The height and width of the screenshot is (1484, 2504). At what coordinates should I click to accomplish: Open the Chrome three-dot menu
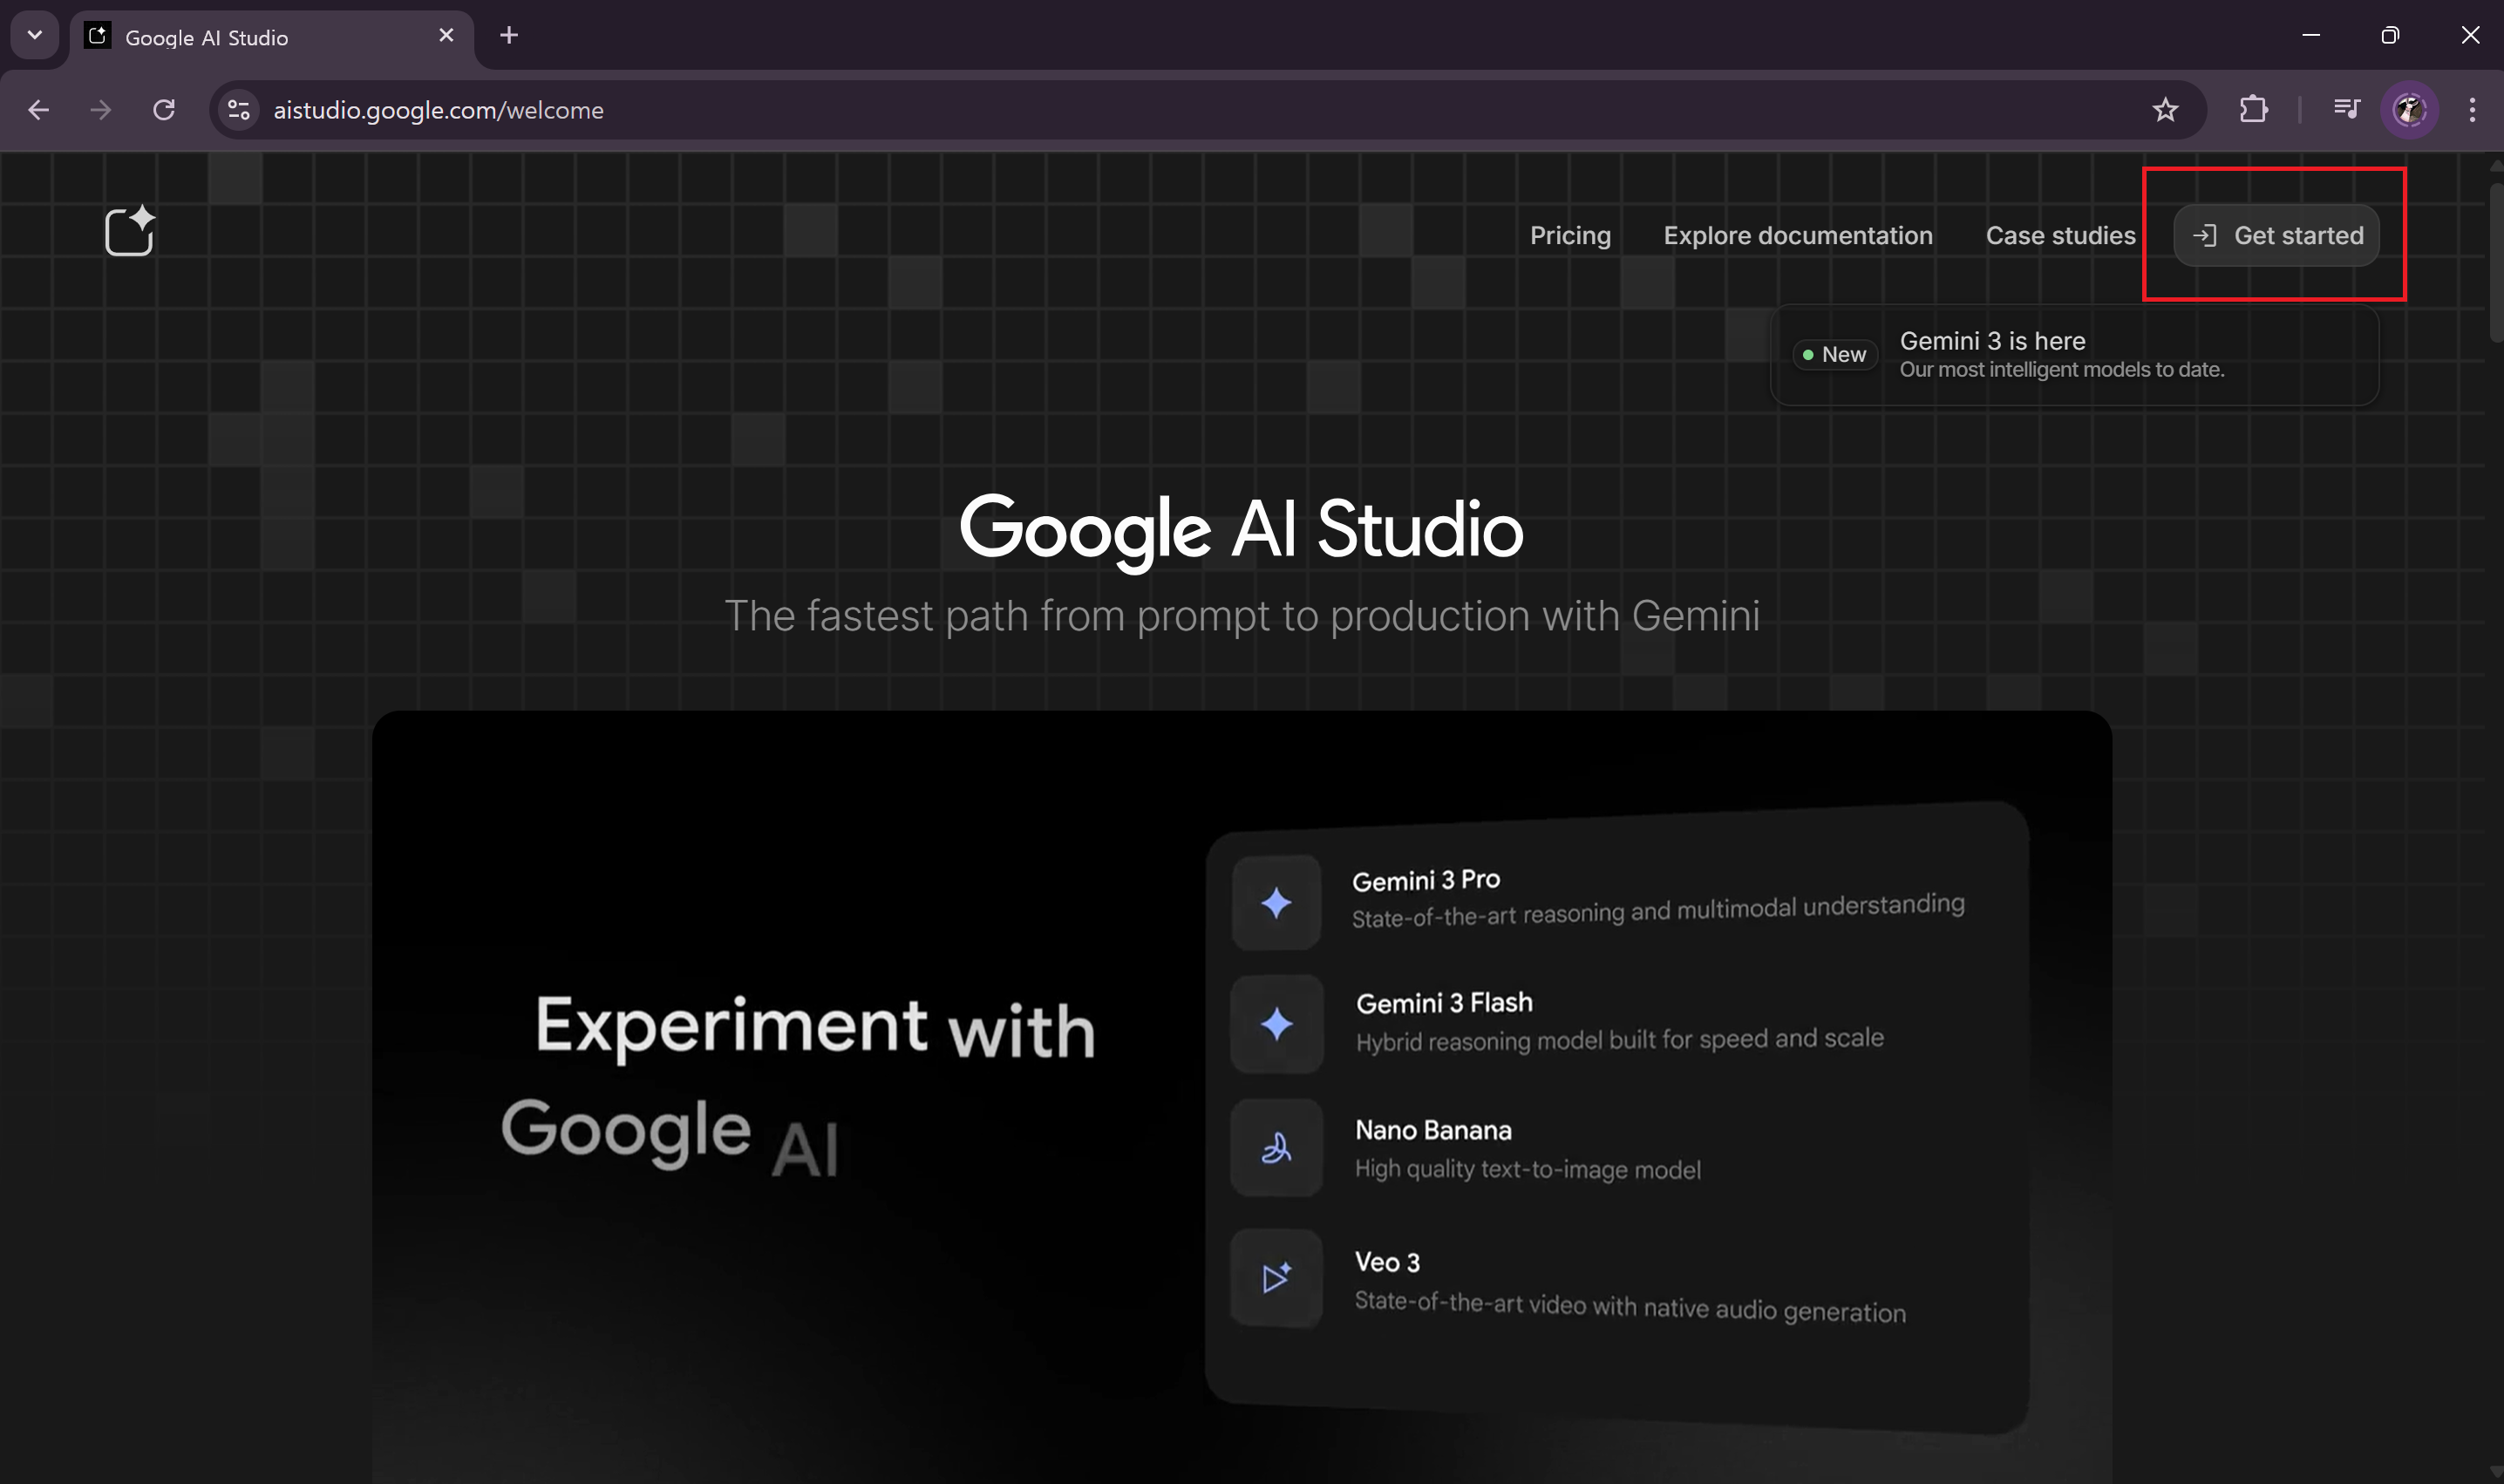coord(2472,110)
